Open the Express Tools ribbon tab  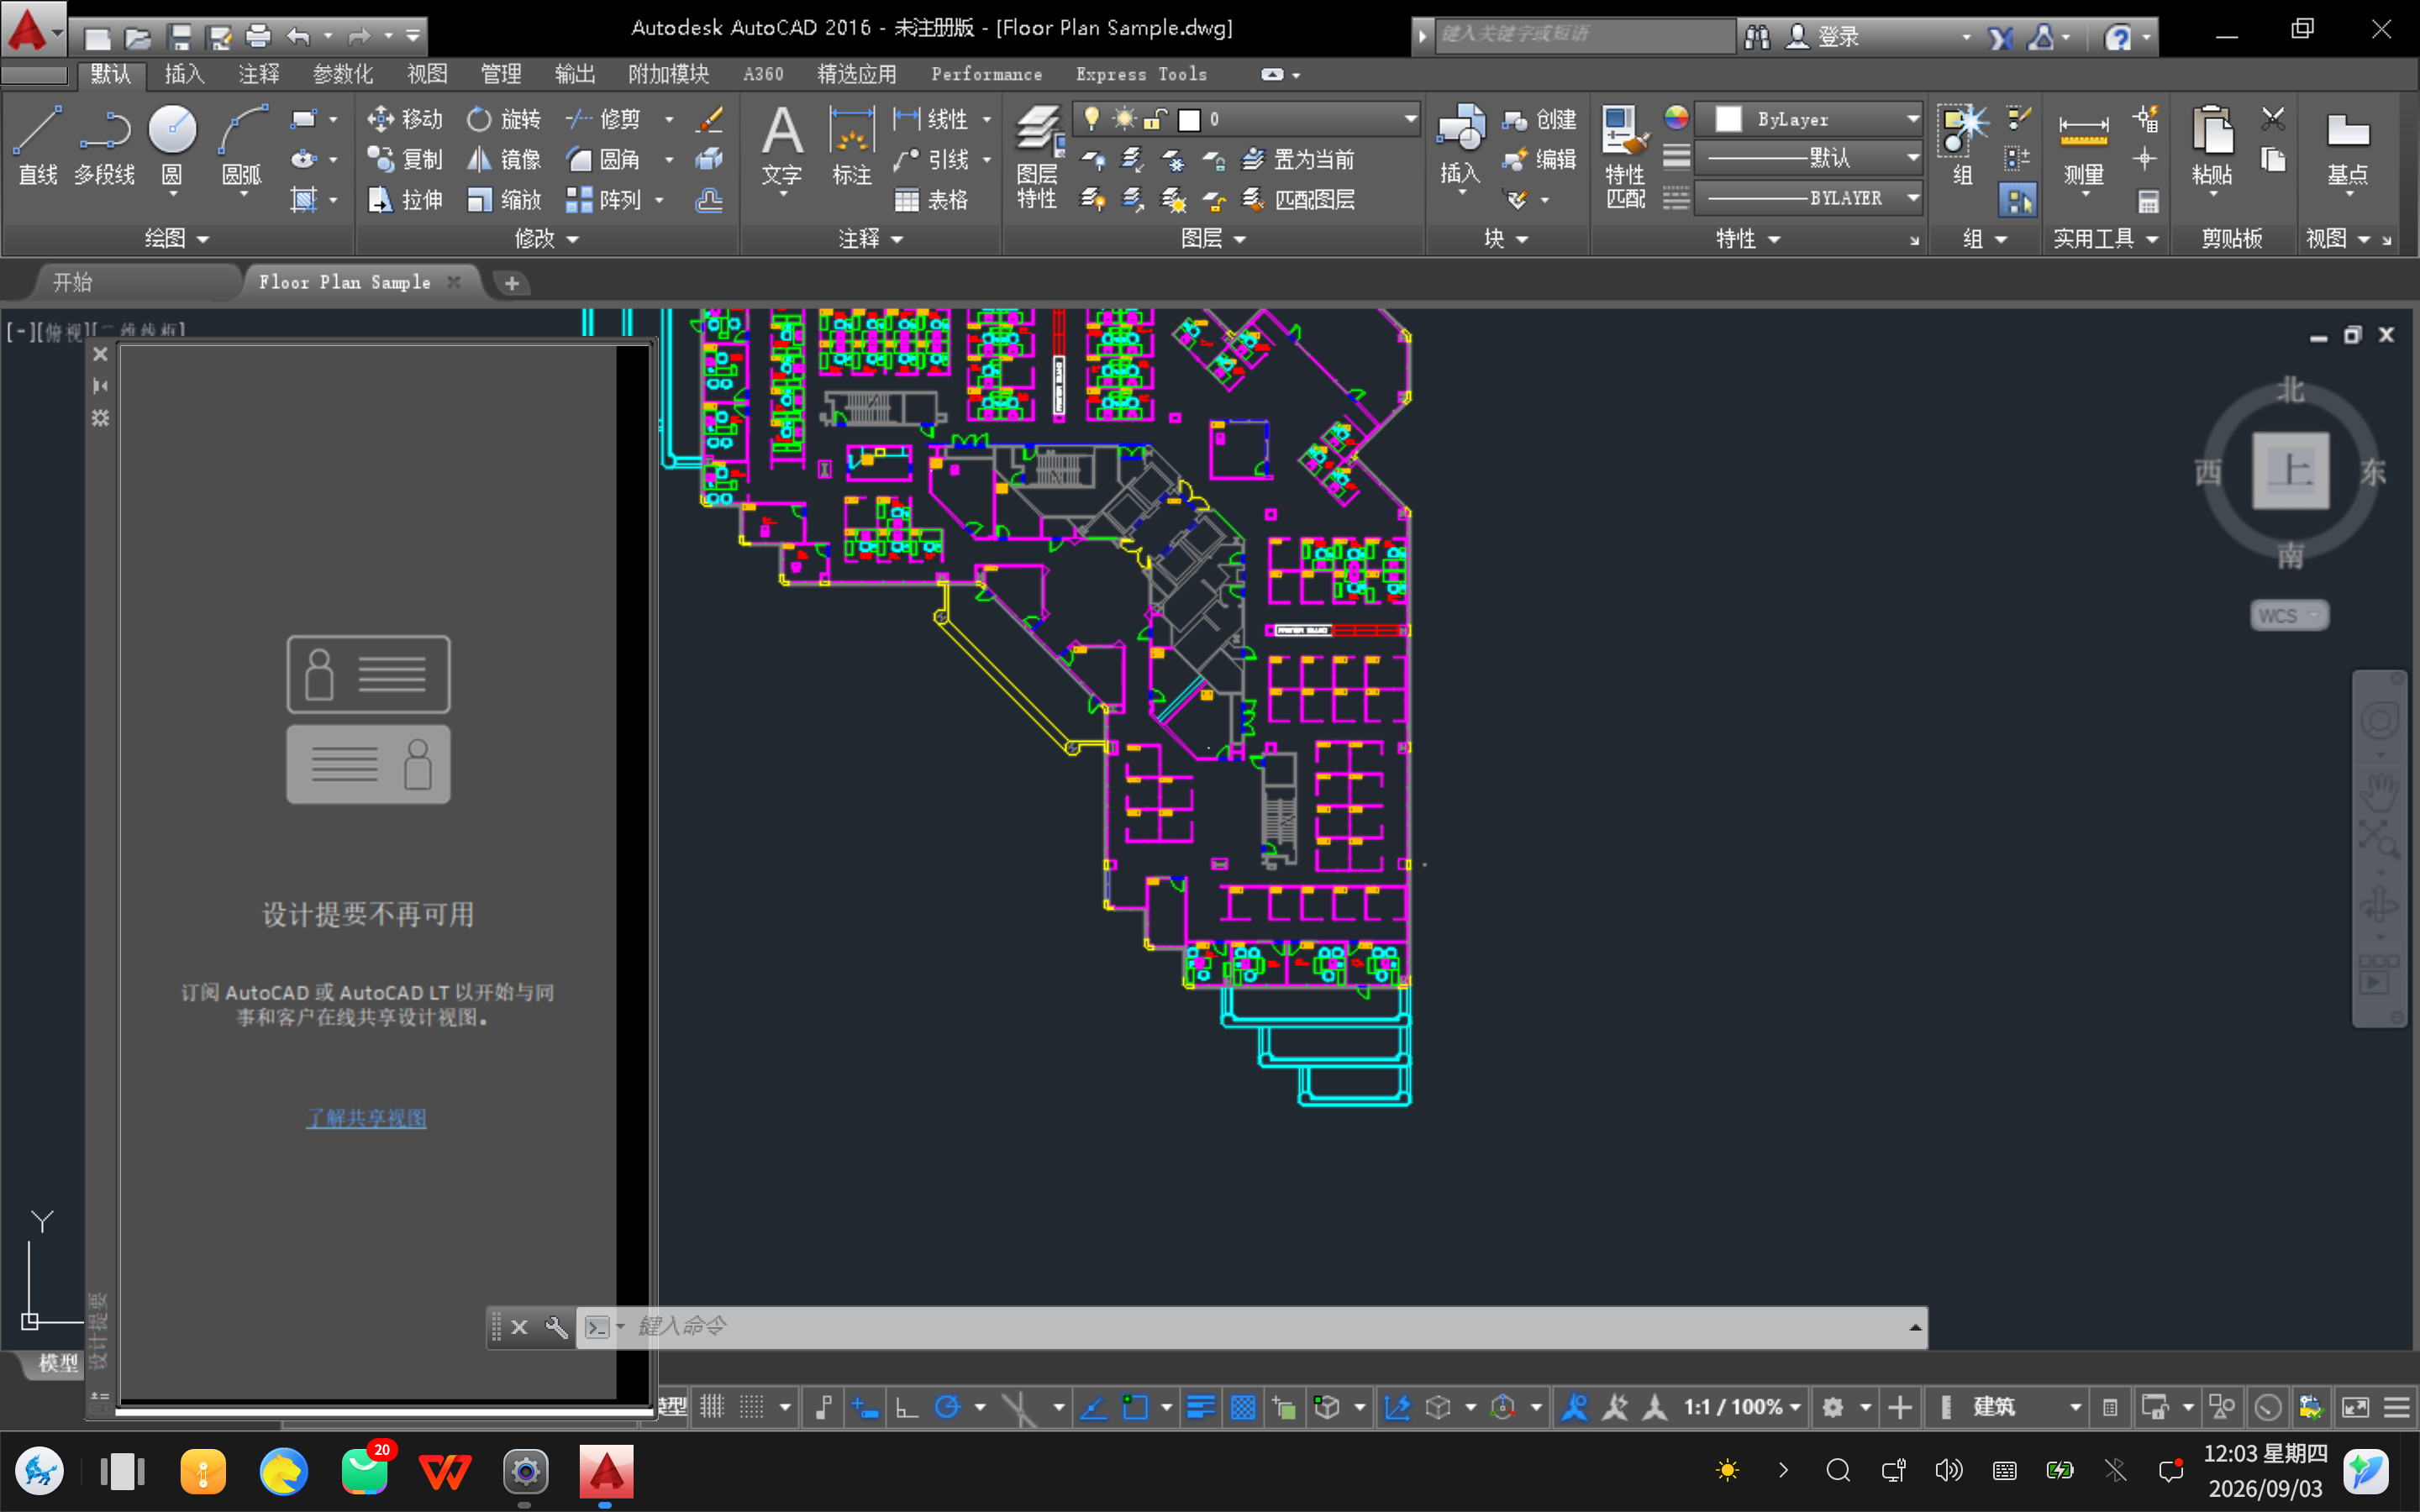[1141, 74]
